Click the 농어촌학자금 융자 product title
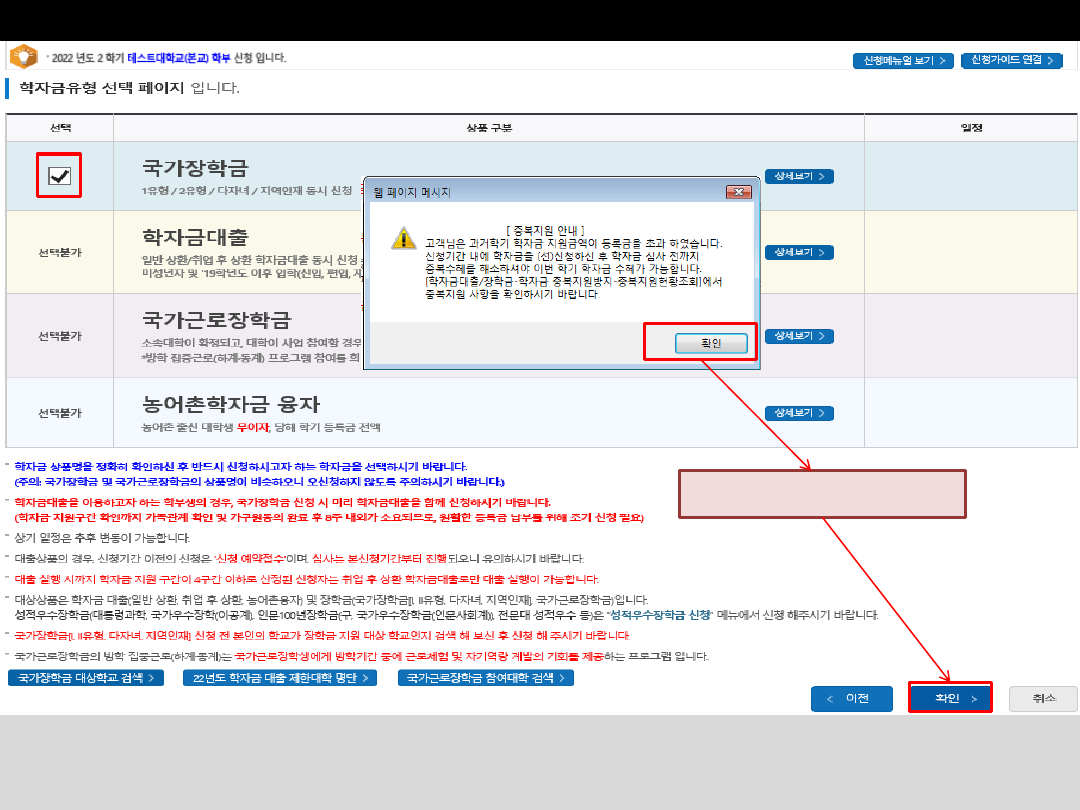 coord(231,405)
